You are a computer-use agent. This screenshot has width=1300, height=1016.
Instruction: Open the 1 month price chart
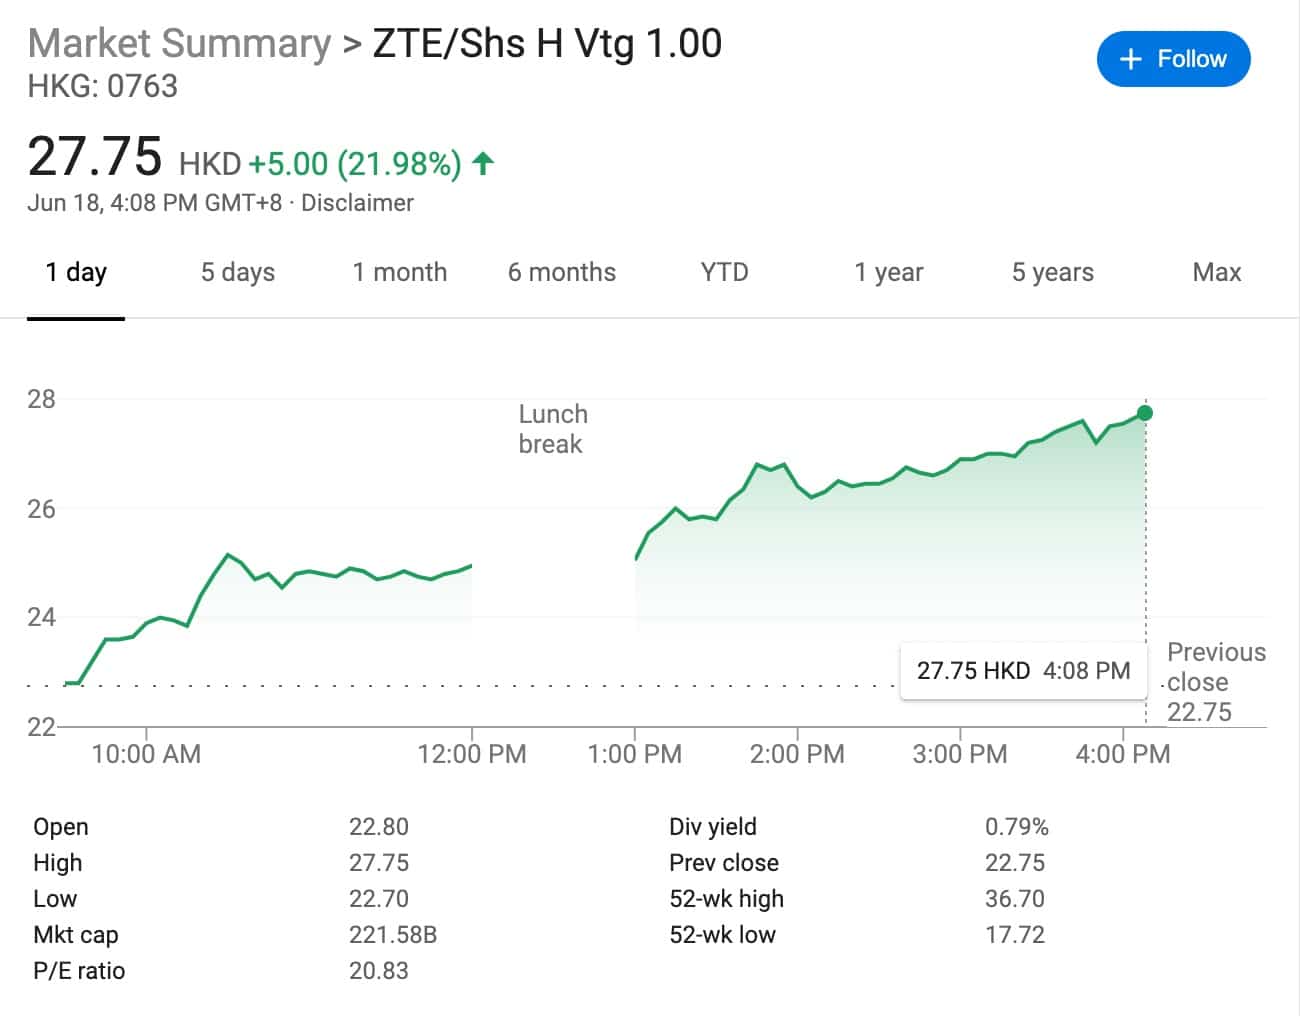pyautogui.click(x=399, y=272)
